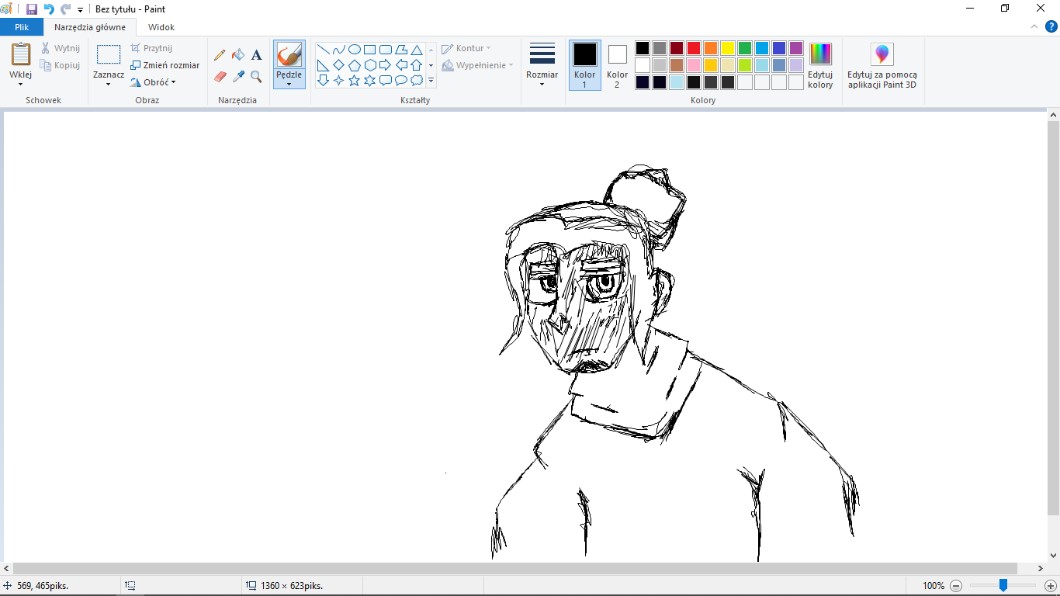Activate the Color picker eyedropper
Viewport: 1060px width, 596px height.
(238, 76)
